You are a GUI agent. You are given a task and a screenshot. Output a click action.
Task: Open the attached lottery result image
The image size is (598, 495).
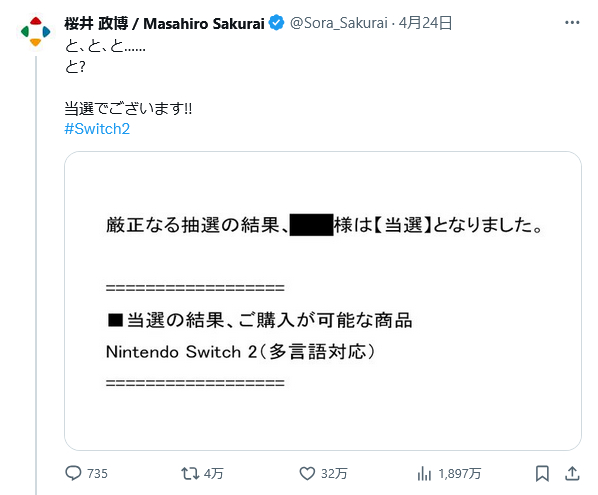323,301
